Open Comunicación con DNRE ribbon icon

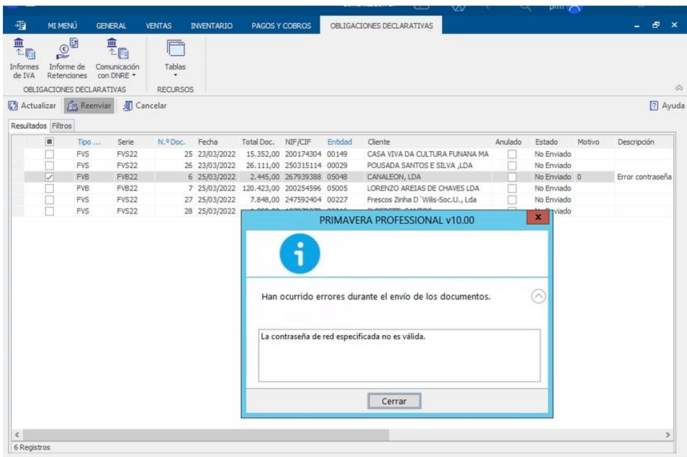tap(116, 50)
